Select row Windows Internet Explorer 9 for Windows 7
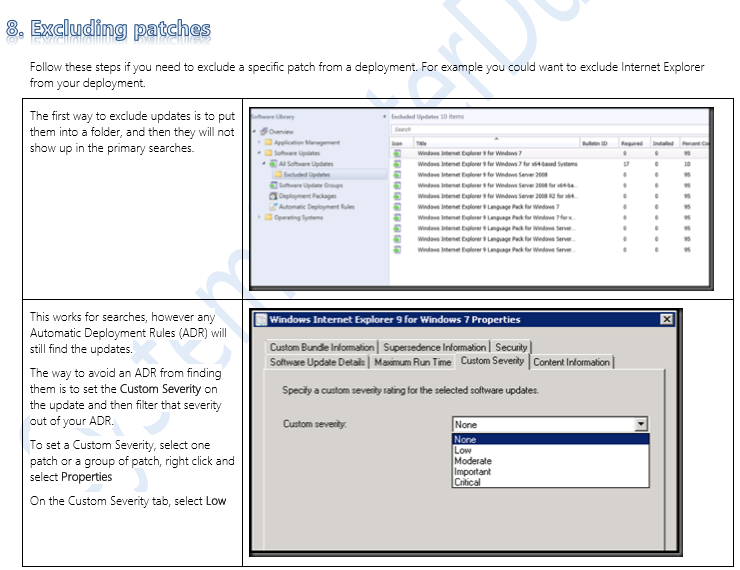Screen dimensions: 740x570 (550, 153)
